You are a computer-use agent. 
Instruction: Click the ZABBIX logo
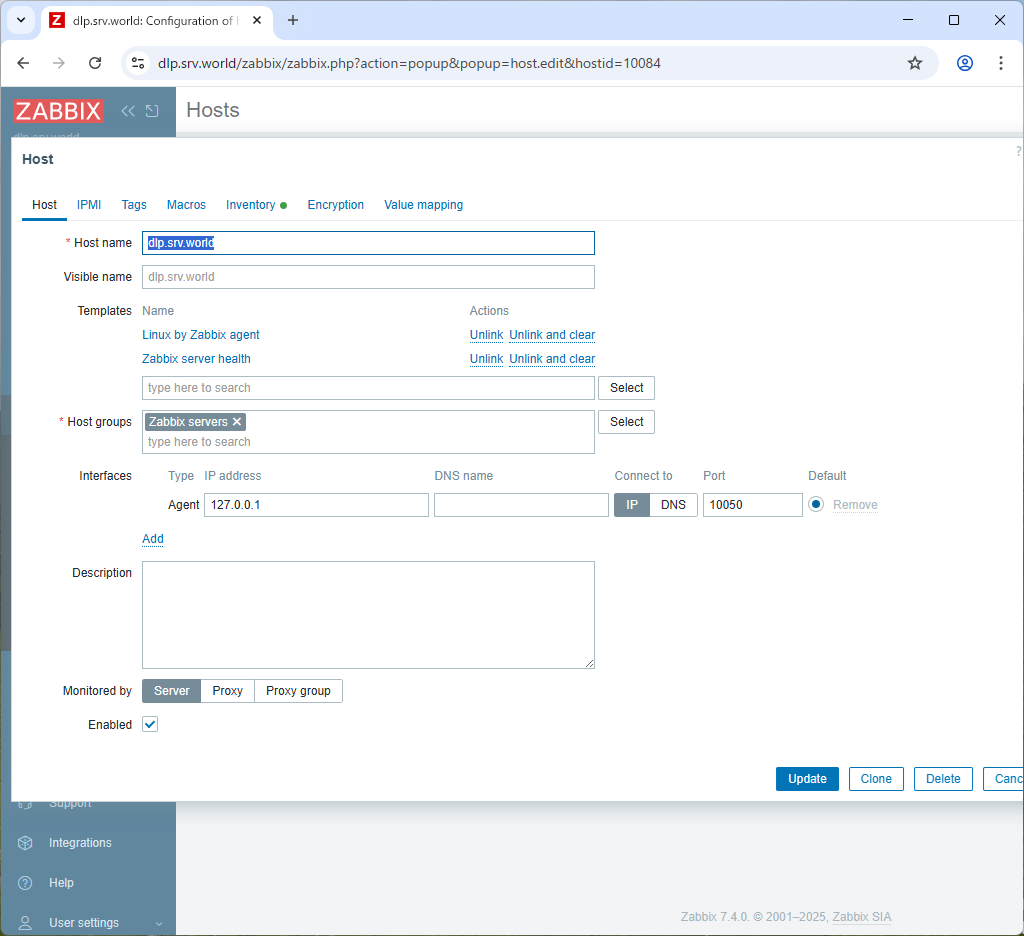pos(58,111)
